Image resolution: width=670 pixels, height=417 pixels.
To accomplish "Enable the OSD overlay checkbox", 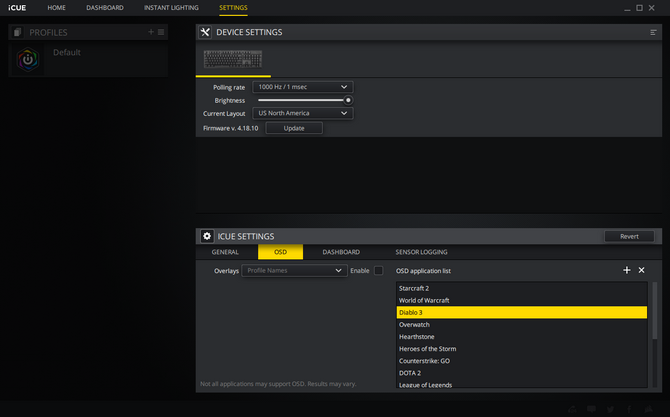I will (x=379, y=270).
